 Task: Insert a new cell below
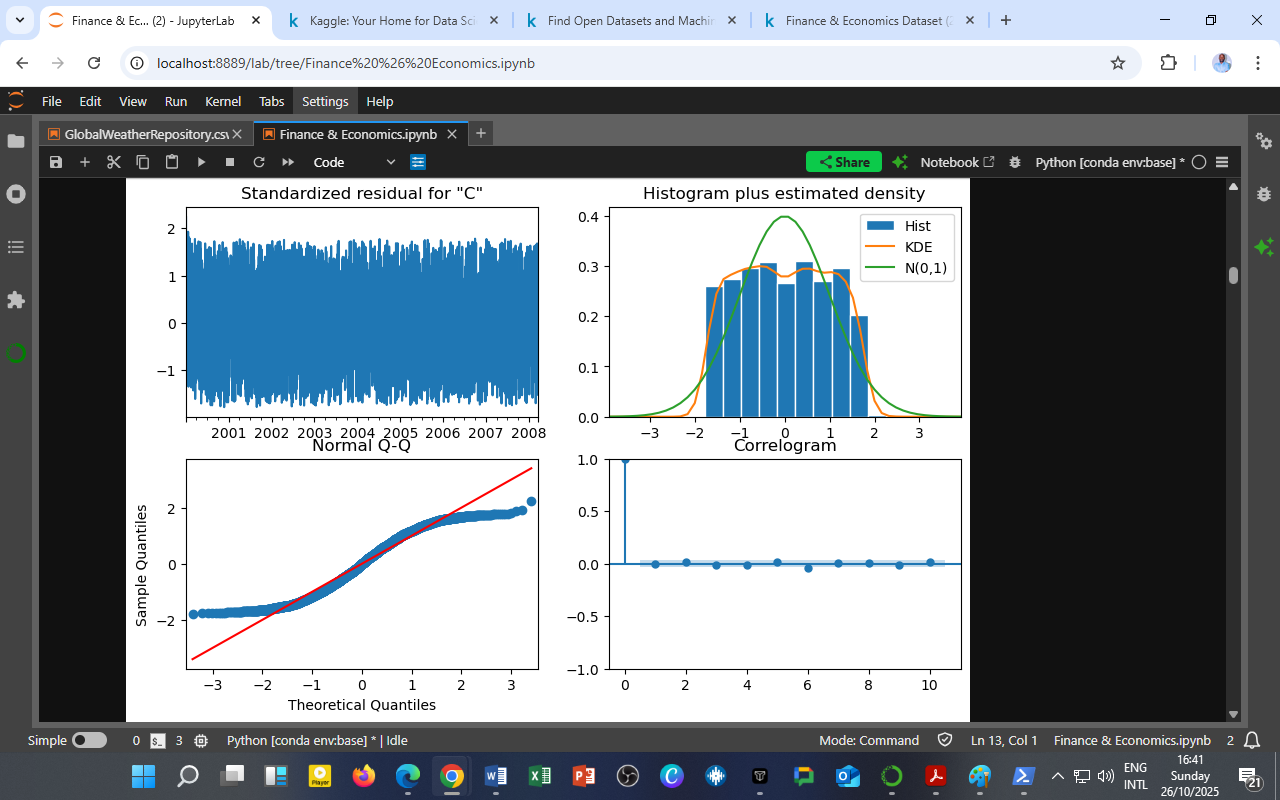tap(85, 161)
